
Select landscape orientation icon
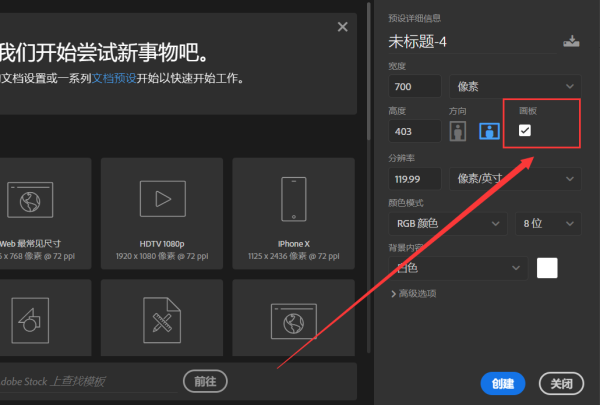pyautogui.click(x=489, y=131)
